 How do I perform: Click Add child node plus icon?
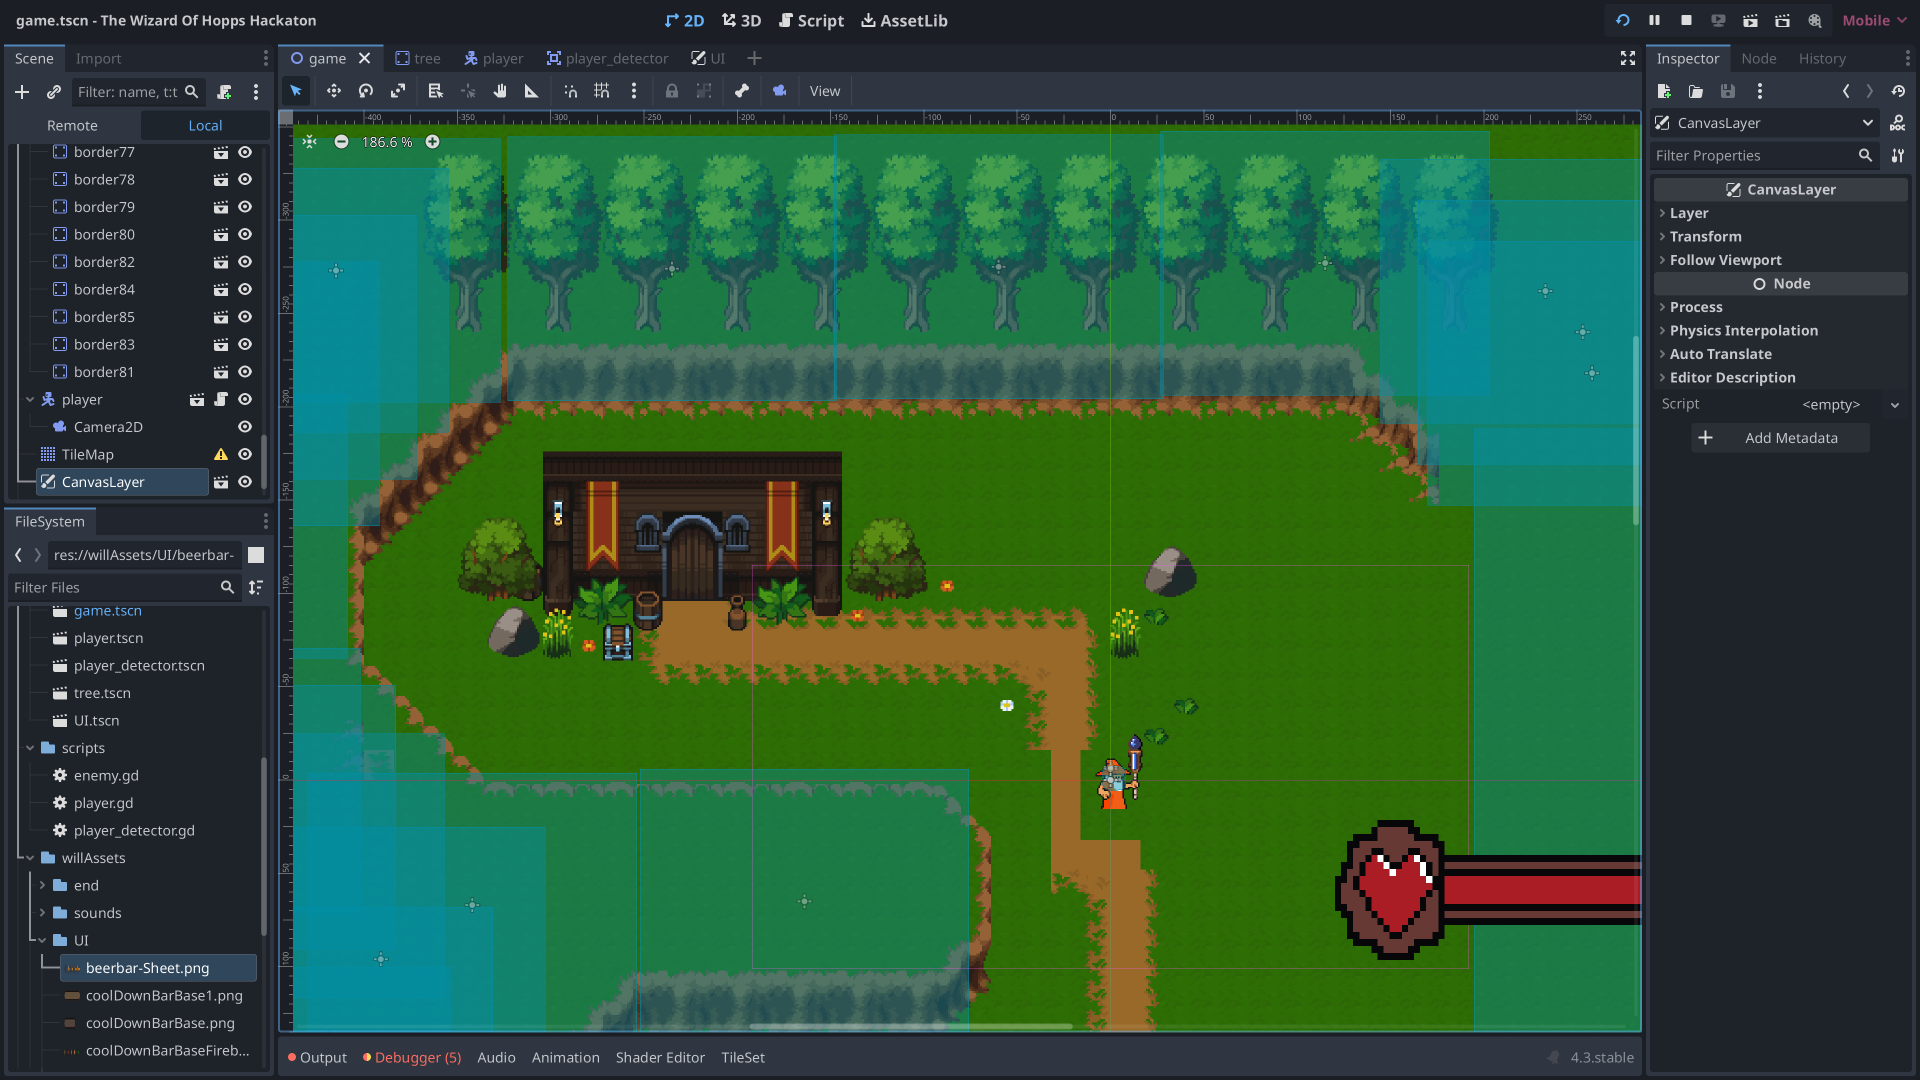click(x=22, y=92)
